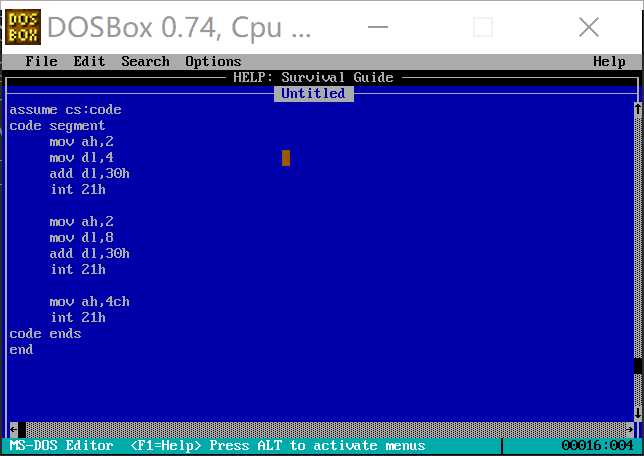Open the Help menu
The width and height of the screenshot is (644, 456).
609,62
